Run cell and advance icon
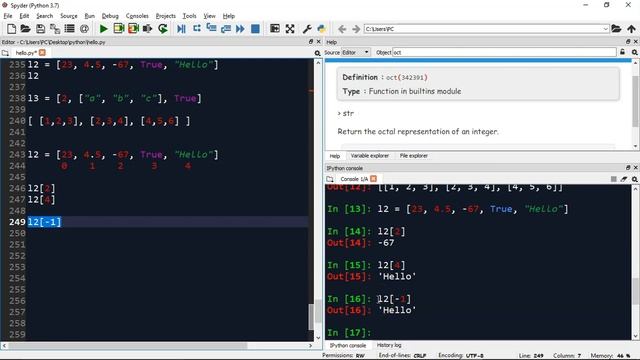Image resolution: width=640 pixels, height=360 pixels. click(x=133, y=29)
